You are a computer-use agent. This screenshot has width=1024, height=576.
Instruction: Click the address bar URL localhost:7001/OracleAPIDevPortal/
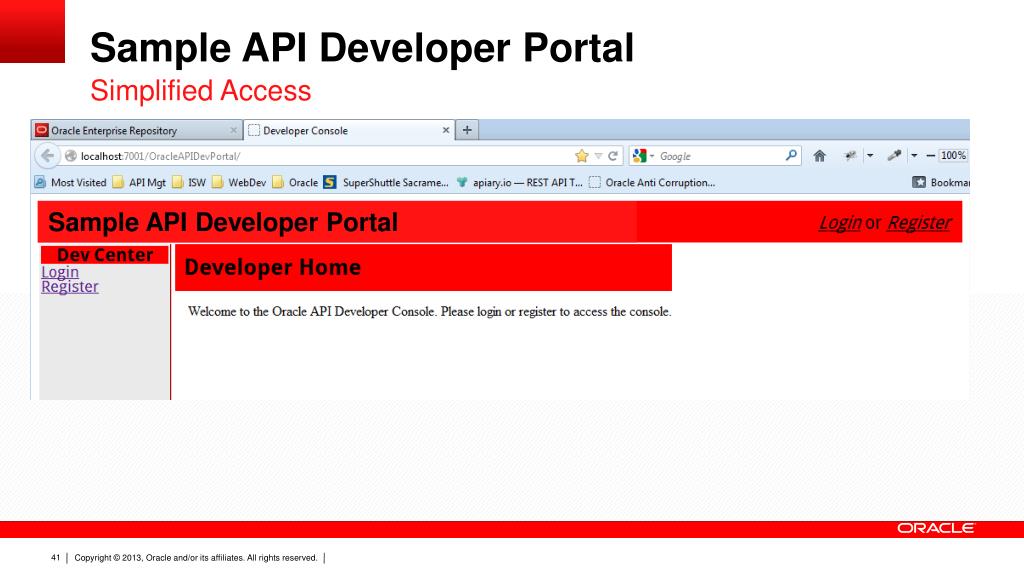(161, 156)
